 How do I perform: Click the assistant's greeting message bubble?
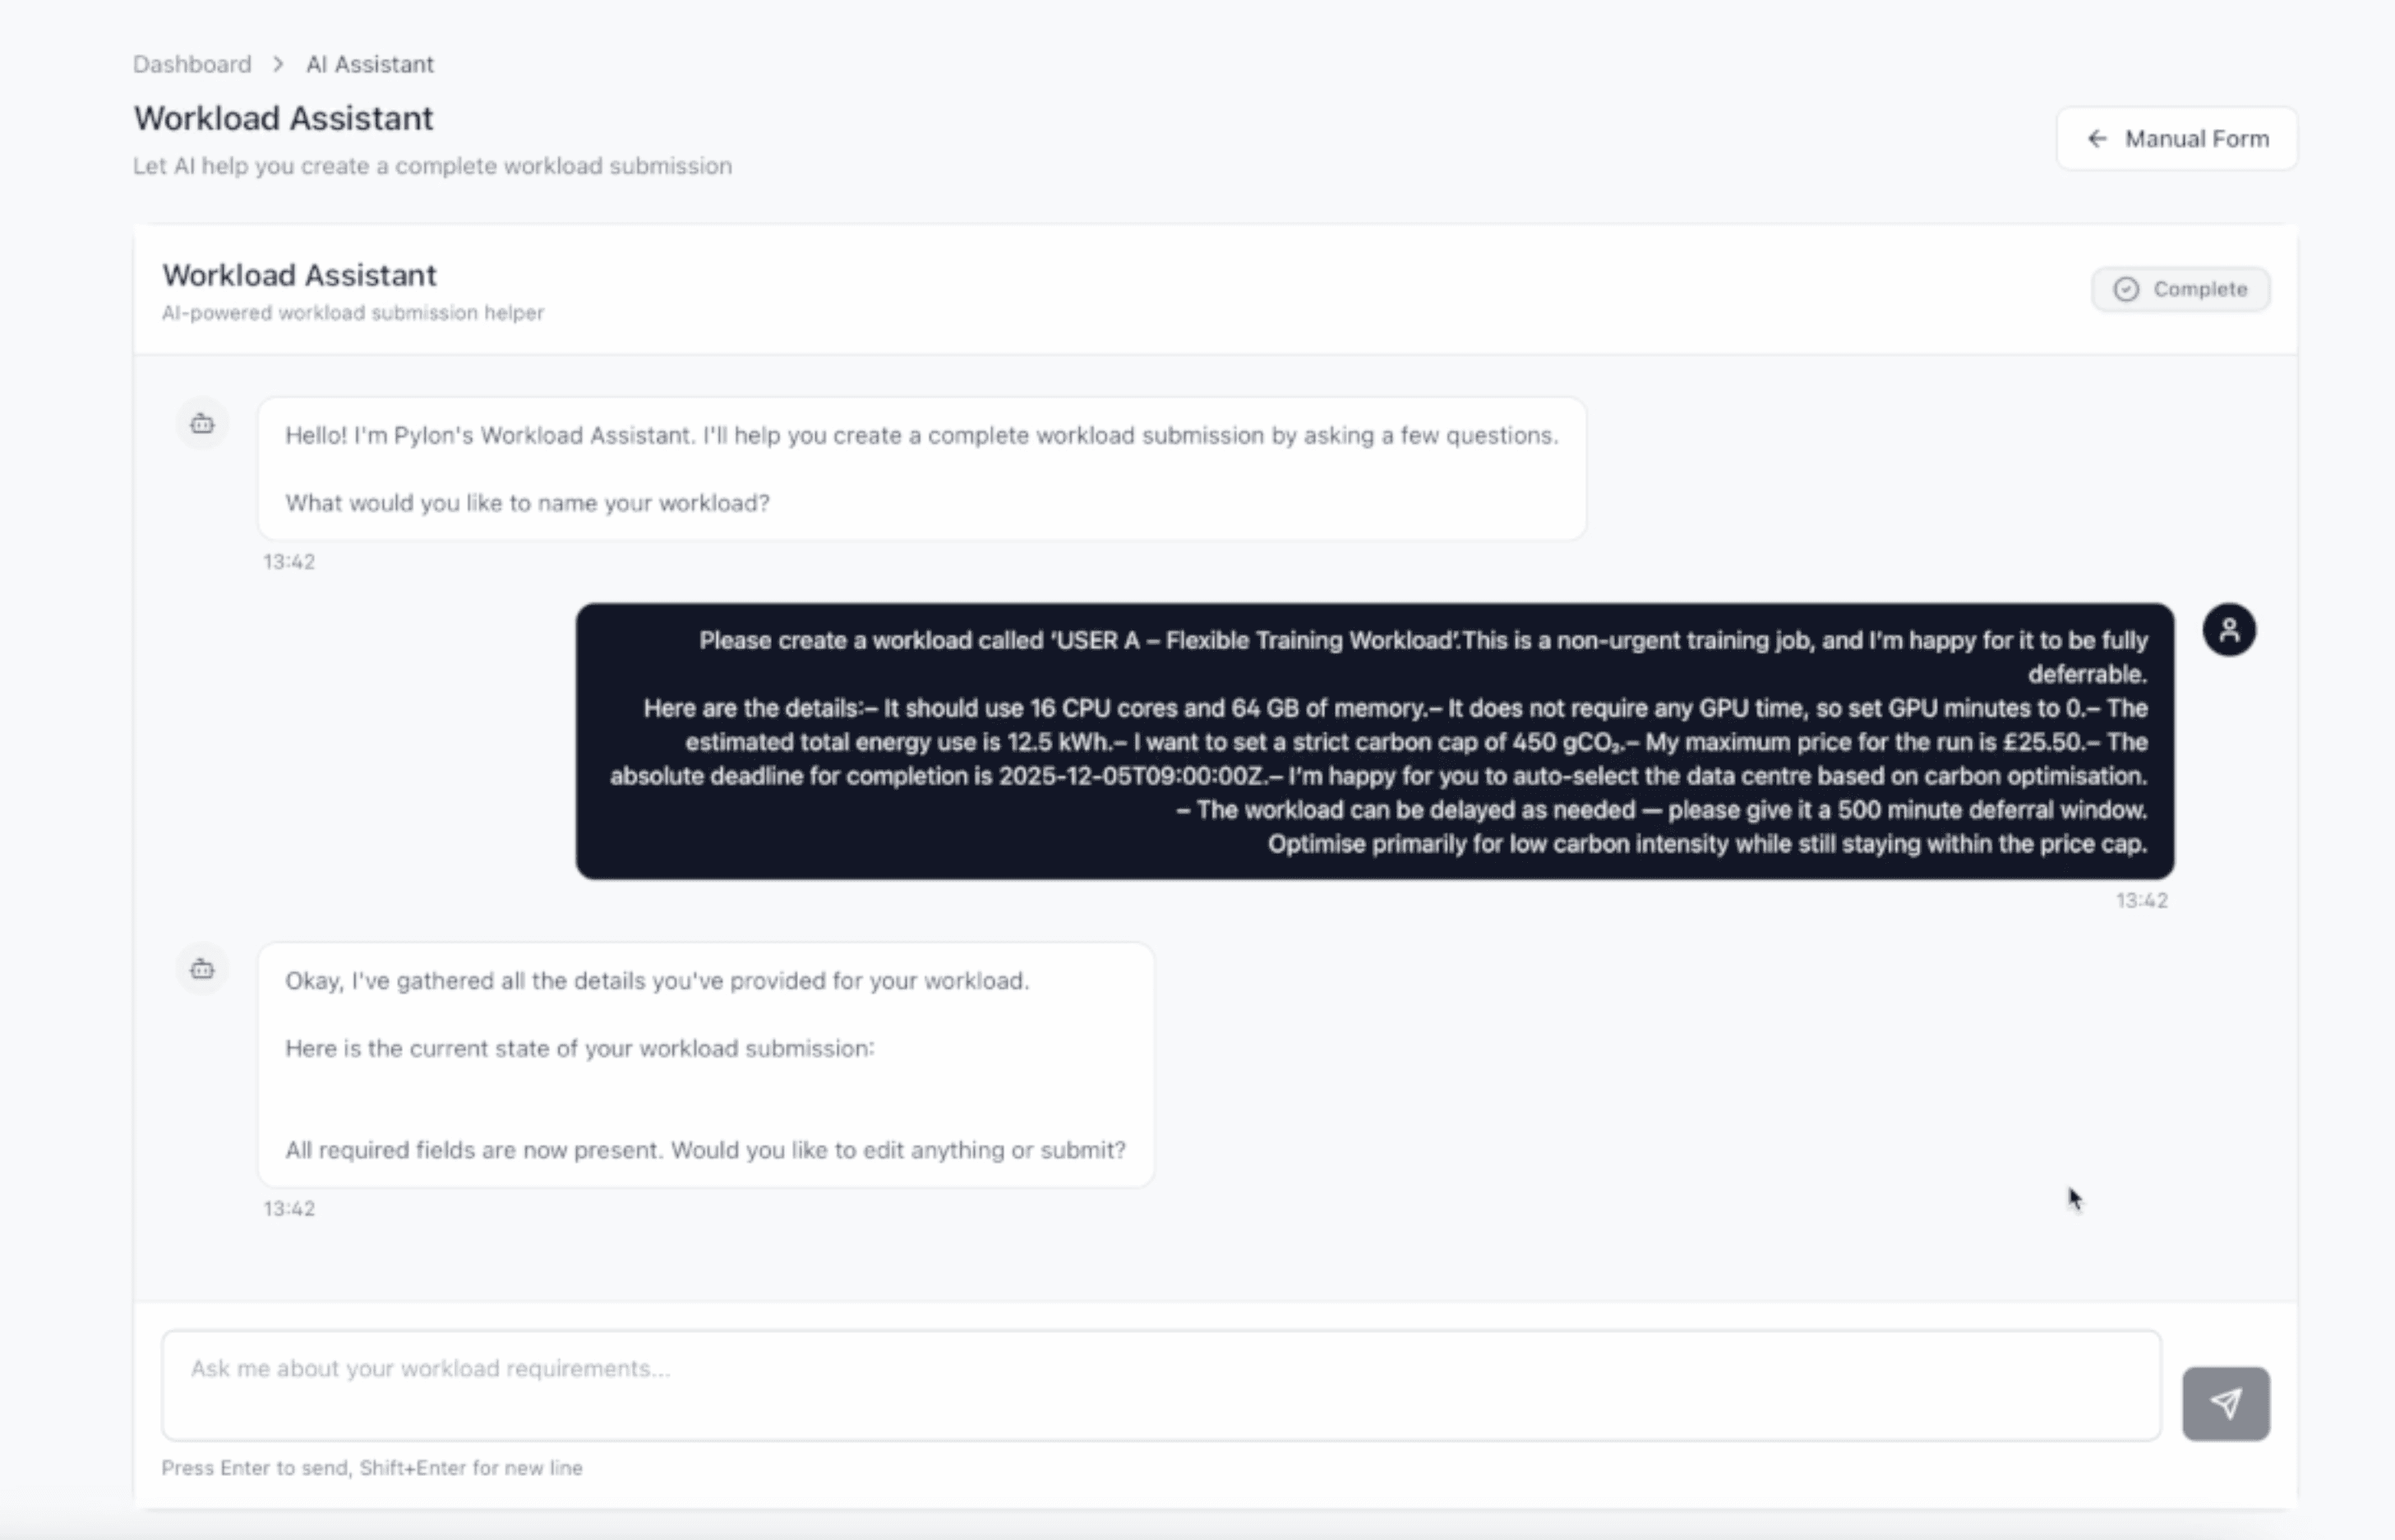(x=921, y=469)
